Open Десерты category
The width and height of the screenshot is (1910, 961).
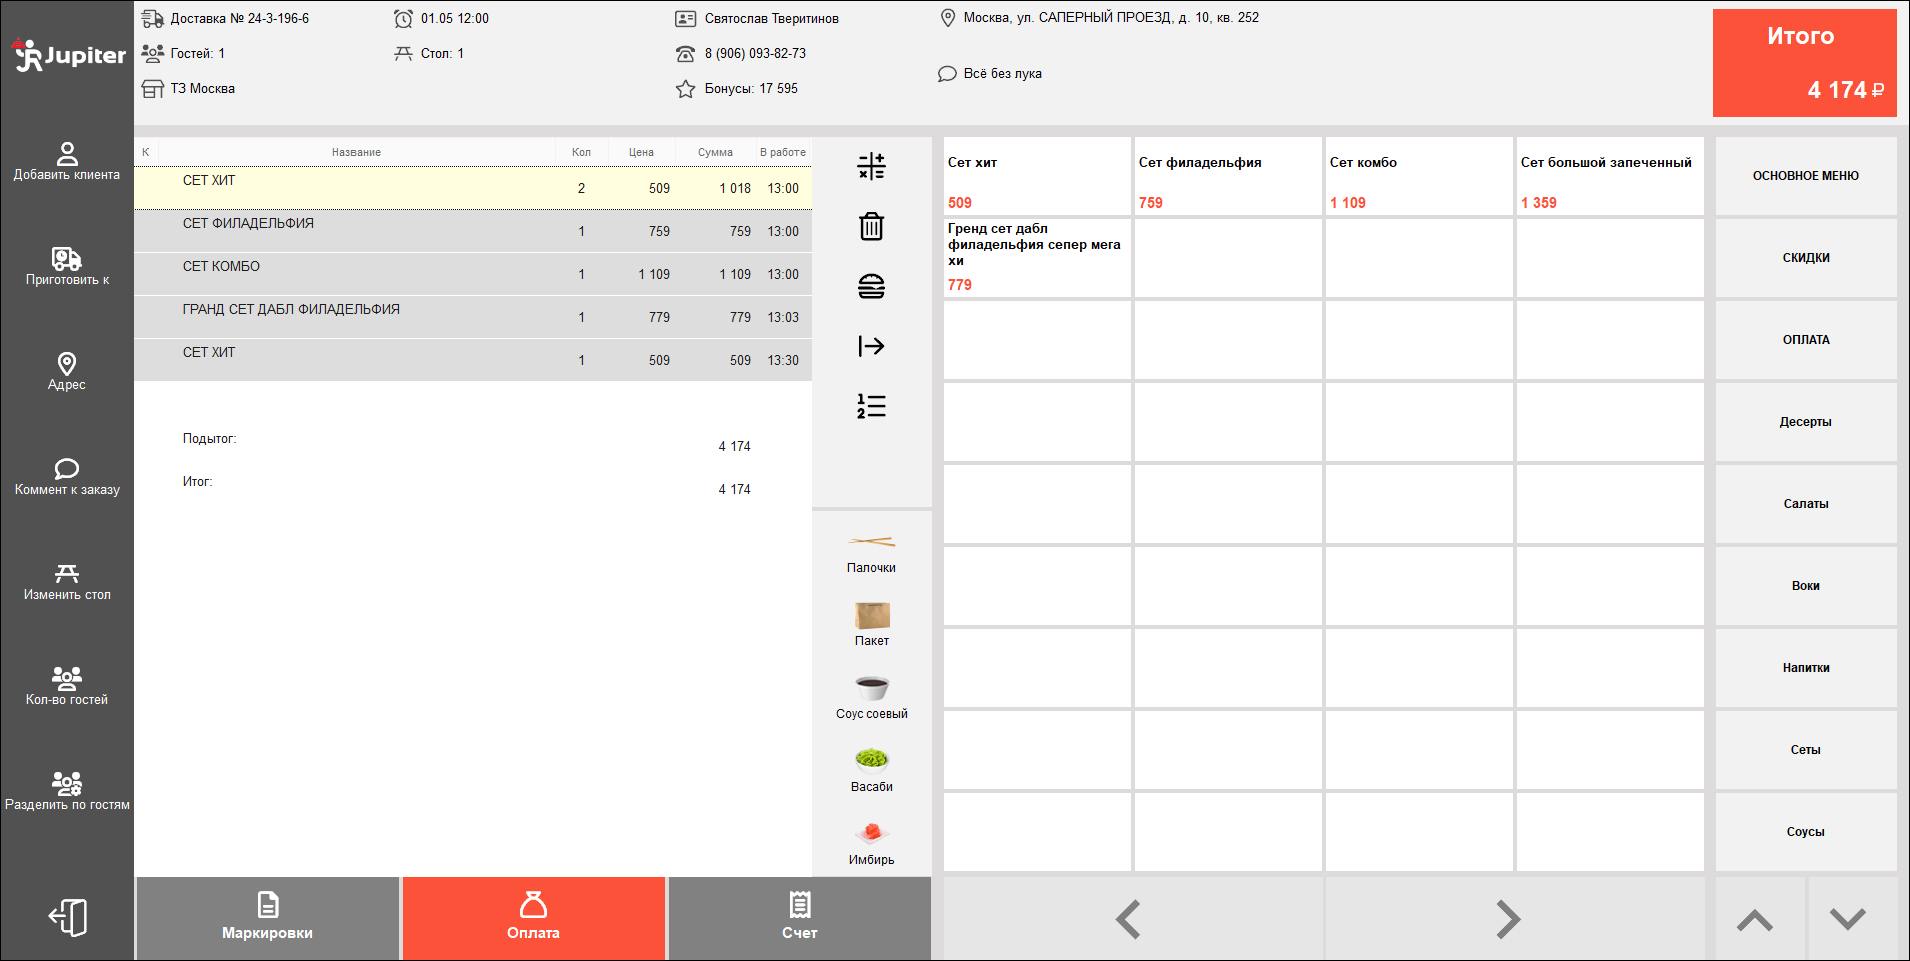(1806, 422)
